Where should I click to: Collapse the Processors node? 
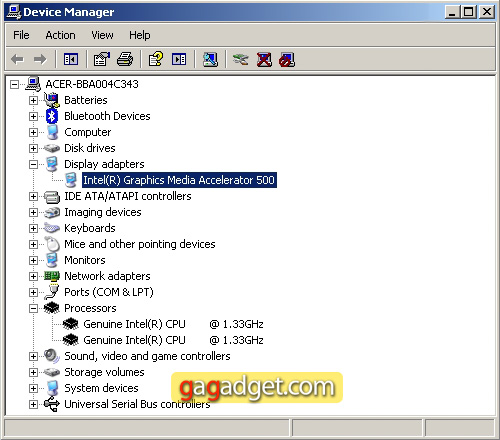(x=33, y=308)
